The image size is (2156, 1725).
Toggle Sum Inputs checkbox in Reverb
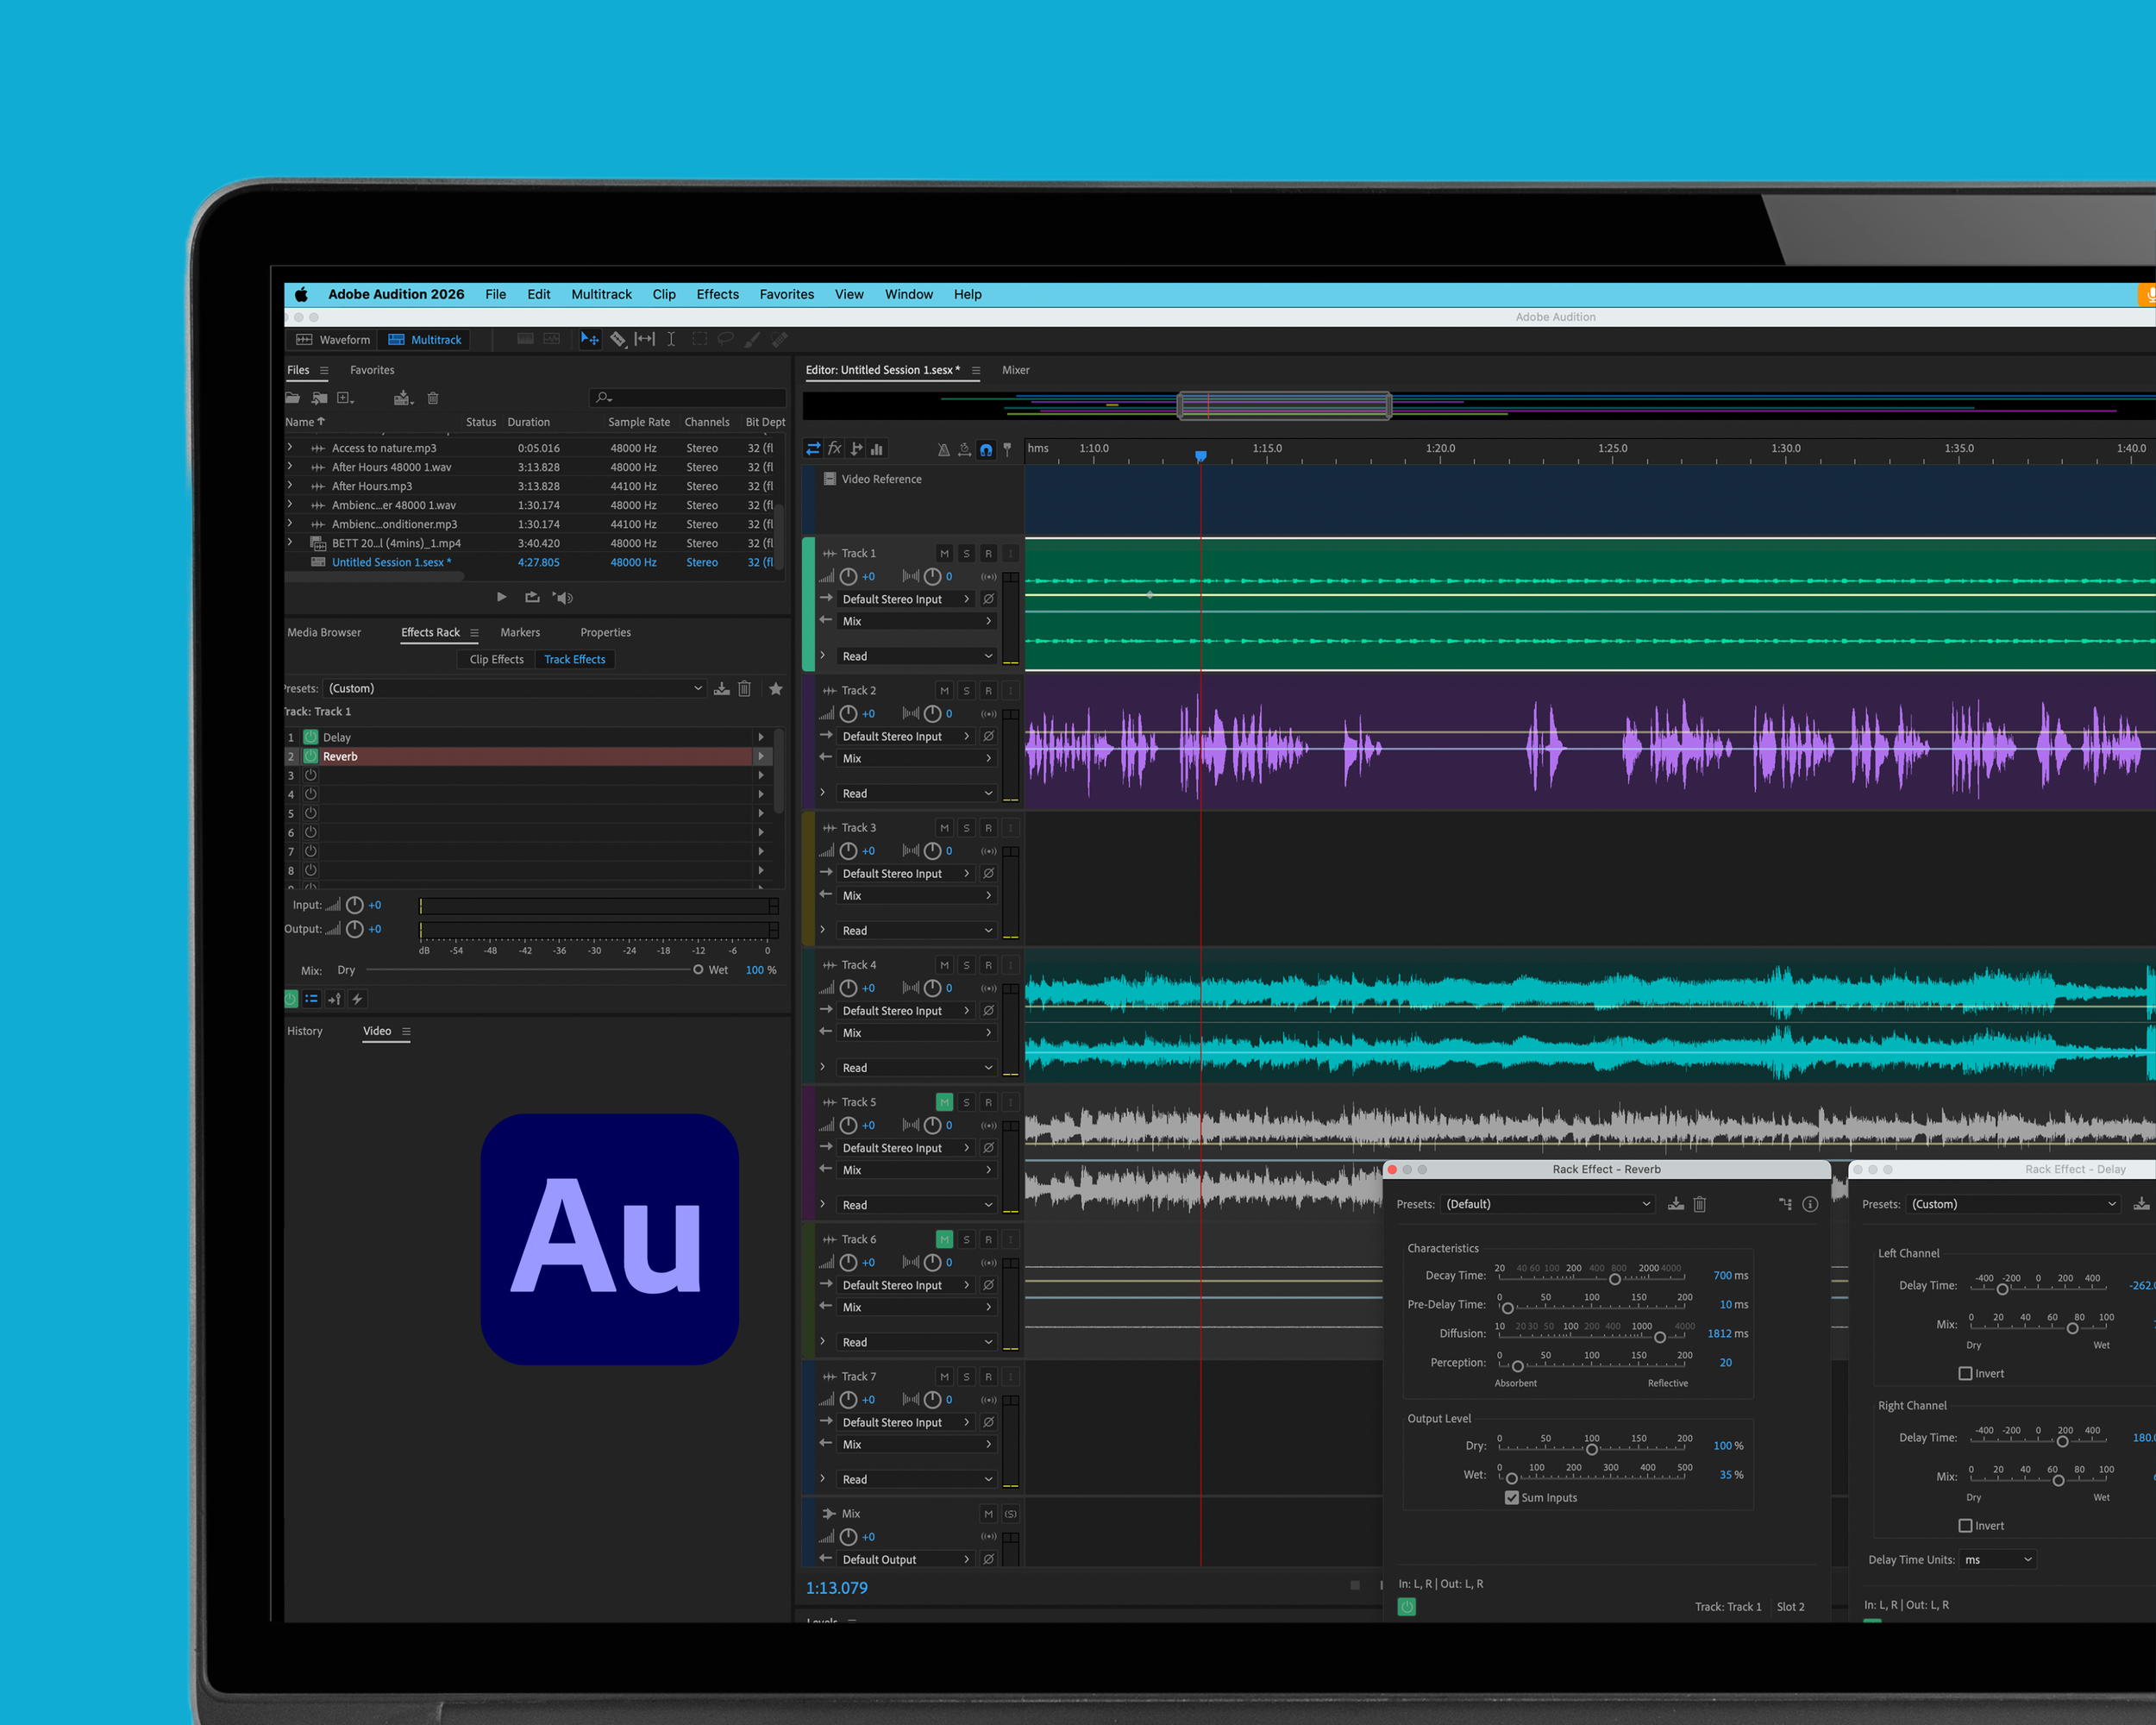[1511, 1497]
